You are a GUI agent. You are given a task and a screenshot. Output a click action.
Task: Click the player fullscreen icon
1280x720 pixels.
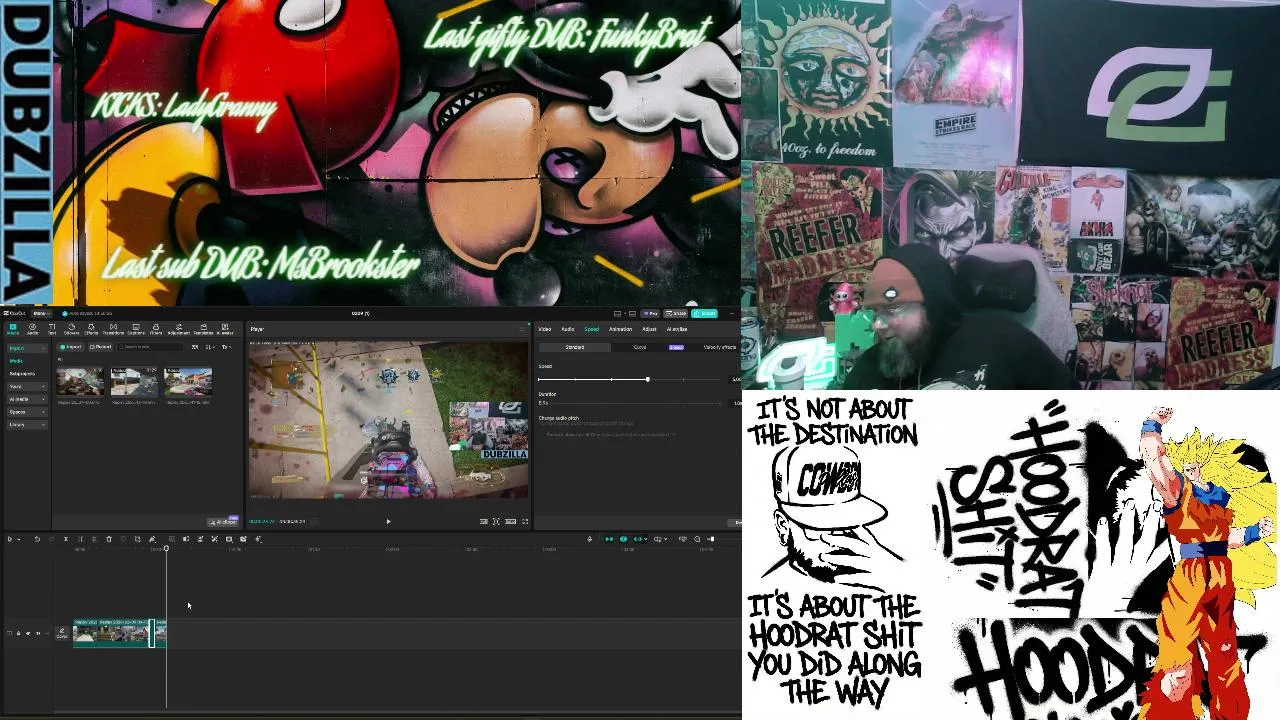click(525, 521)
